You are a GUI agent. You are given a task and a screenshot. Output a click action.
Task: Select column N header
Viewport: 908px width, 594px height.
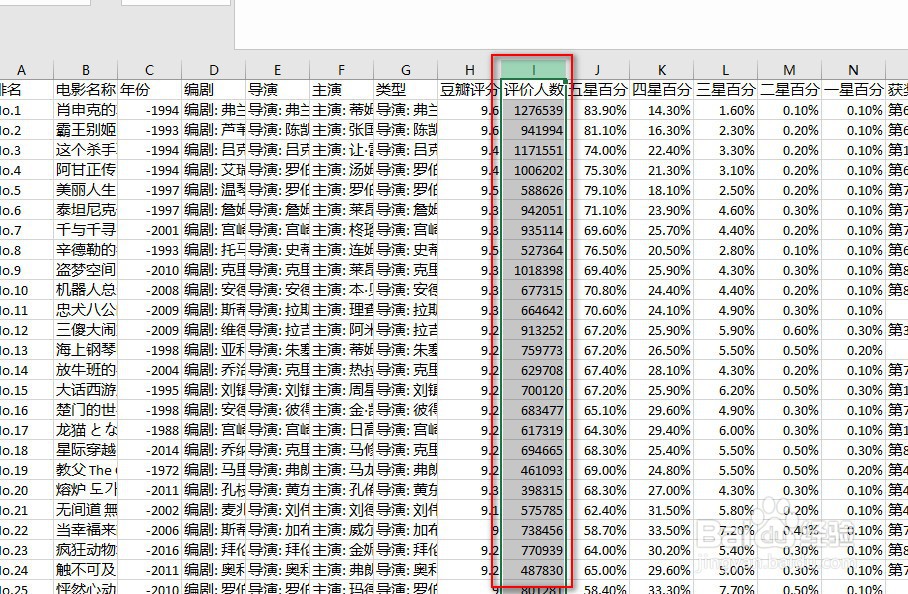(854, 70)
